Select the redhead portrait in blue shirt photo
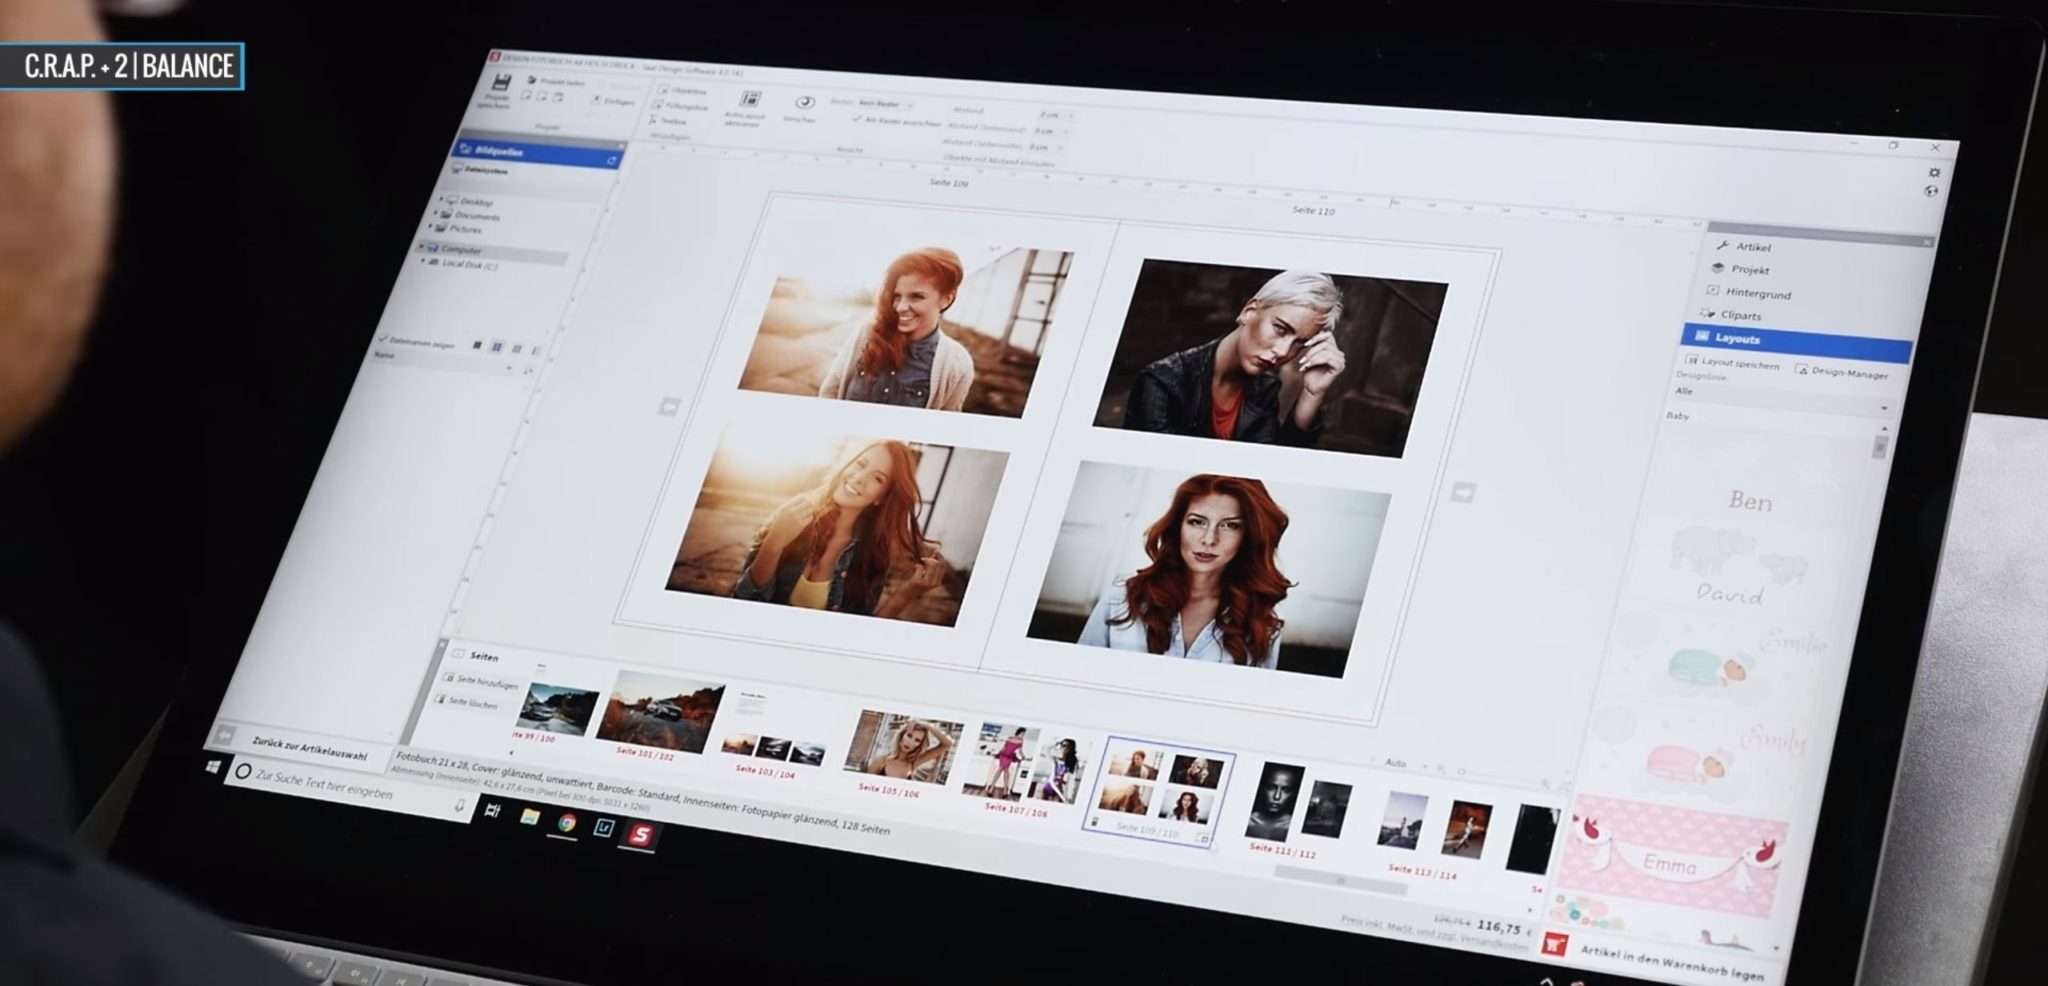This screenshot has height=986, width=2048. [x=1207, y=568]
